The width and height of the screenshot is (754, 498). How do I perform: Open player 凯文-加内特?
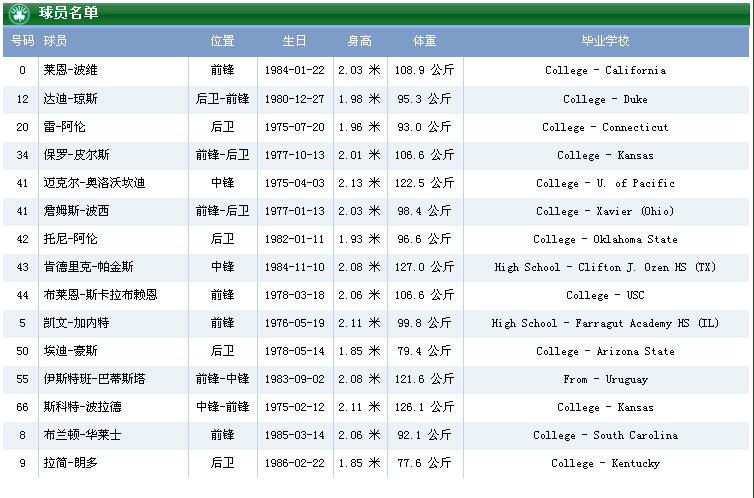pos(76,323)
